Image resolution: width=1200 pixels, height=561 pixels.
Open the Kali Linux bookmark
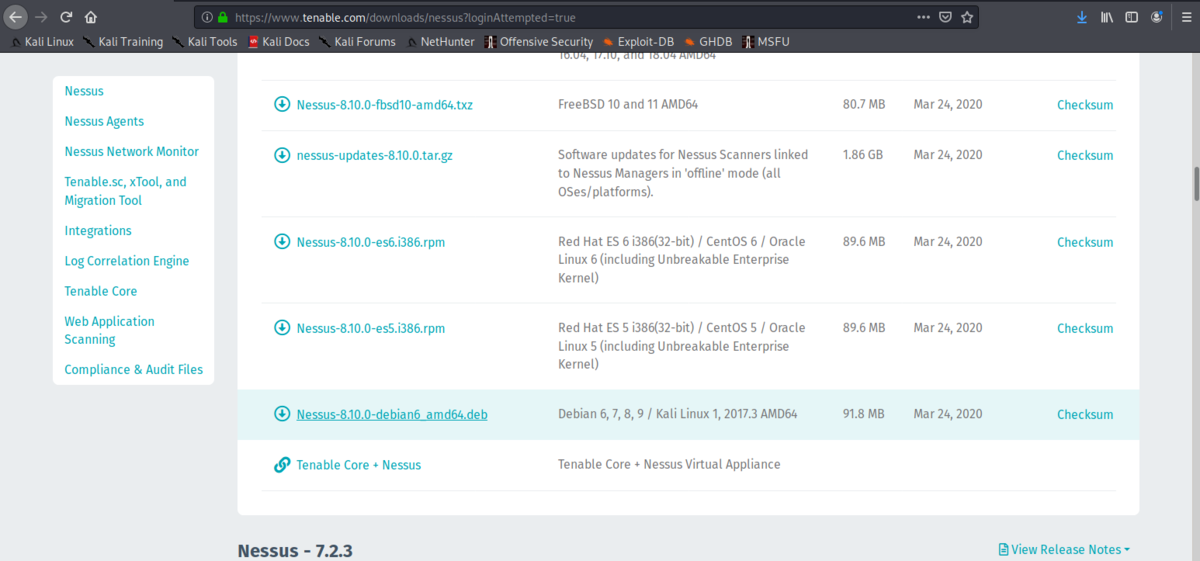(42, 42)
